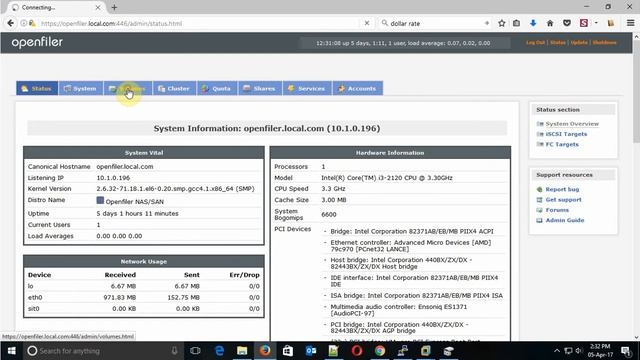
Task: Open File Explorer from taskbar
Action: (242, 351)
